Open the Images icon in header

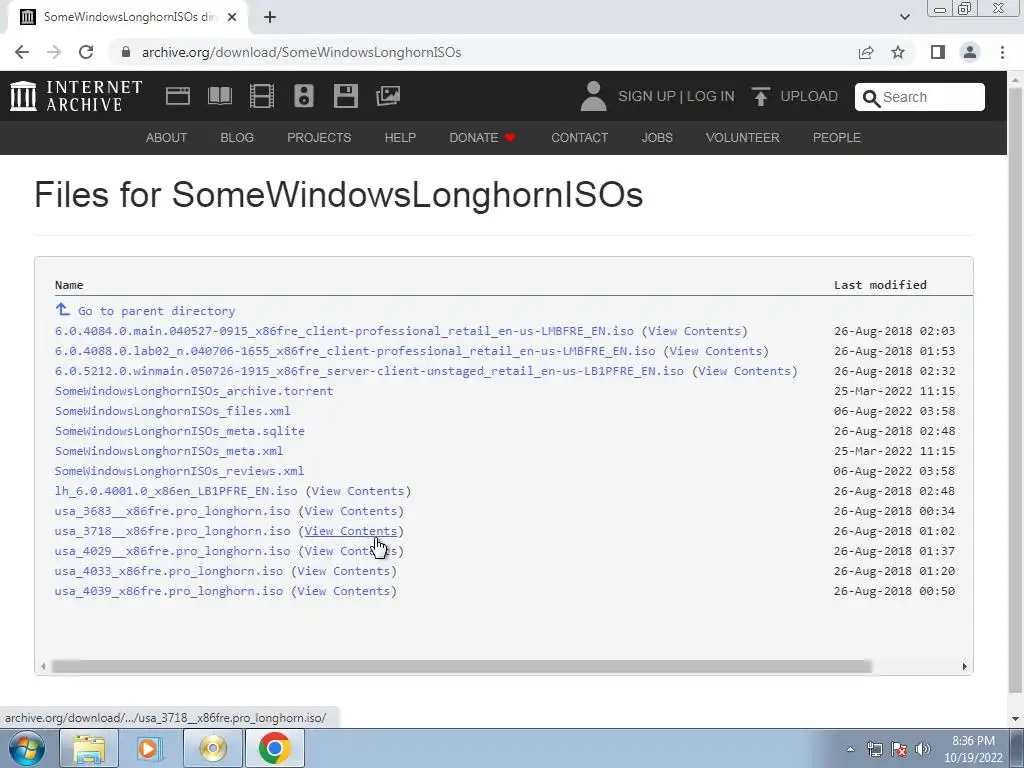pyautogui.click(x=388, y=96)
